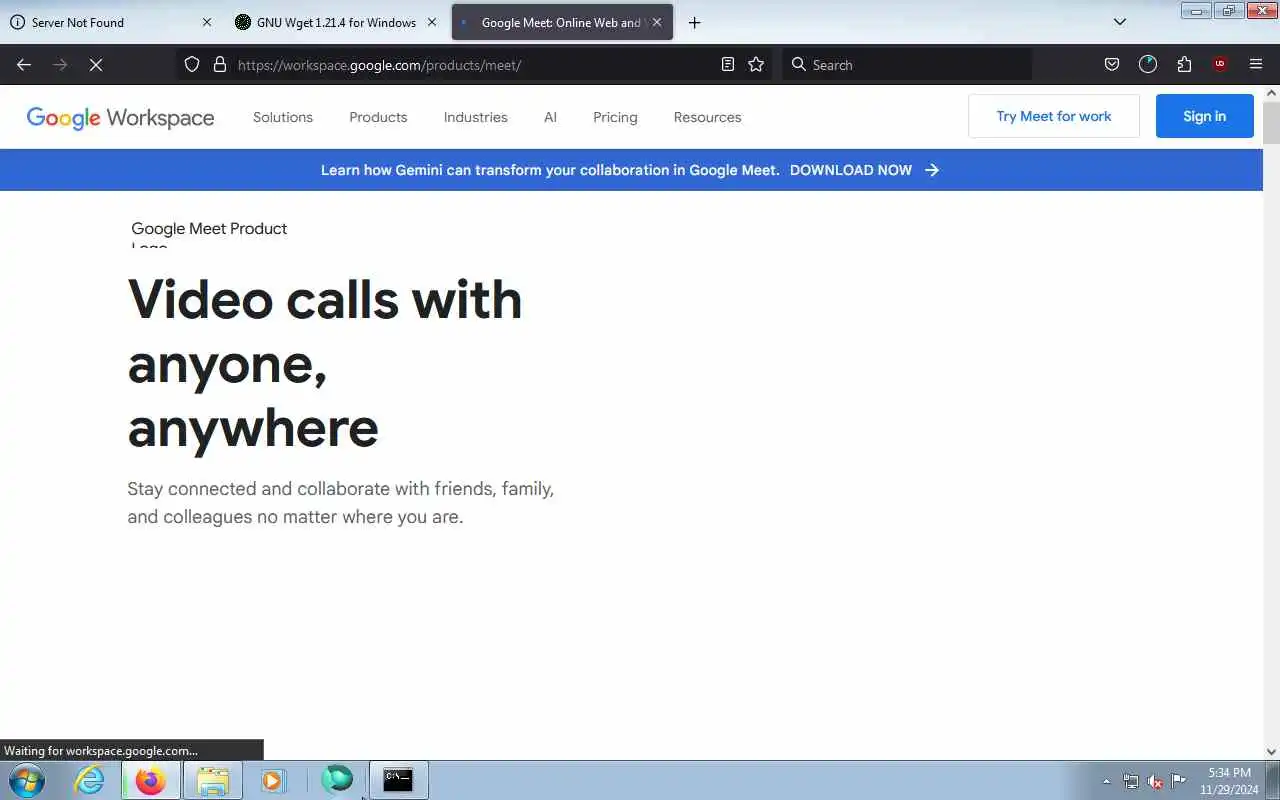Close the Google Meet tab
The width and height of the screenshot is (1280, 800).
point(657,22)
